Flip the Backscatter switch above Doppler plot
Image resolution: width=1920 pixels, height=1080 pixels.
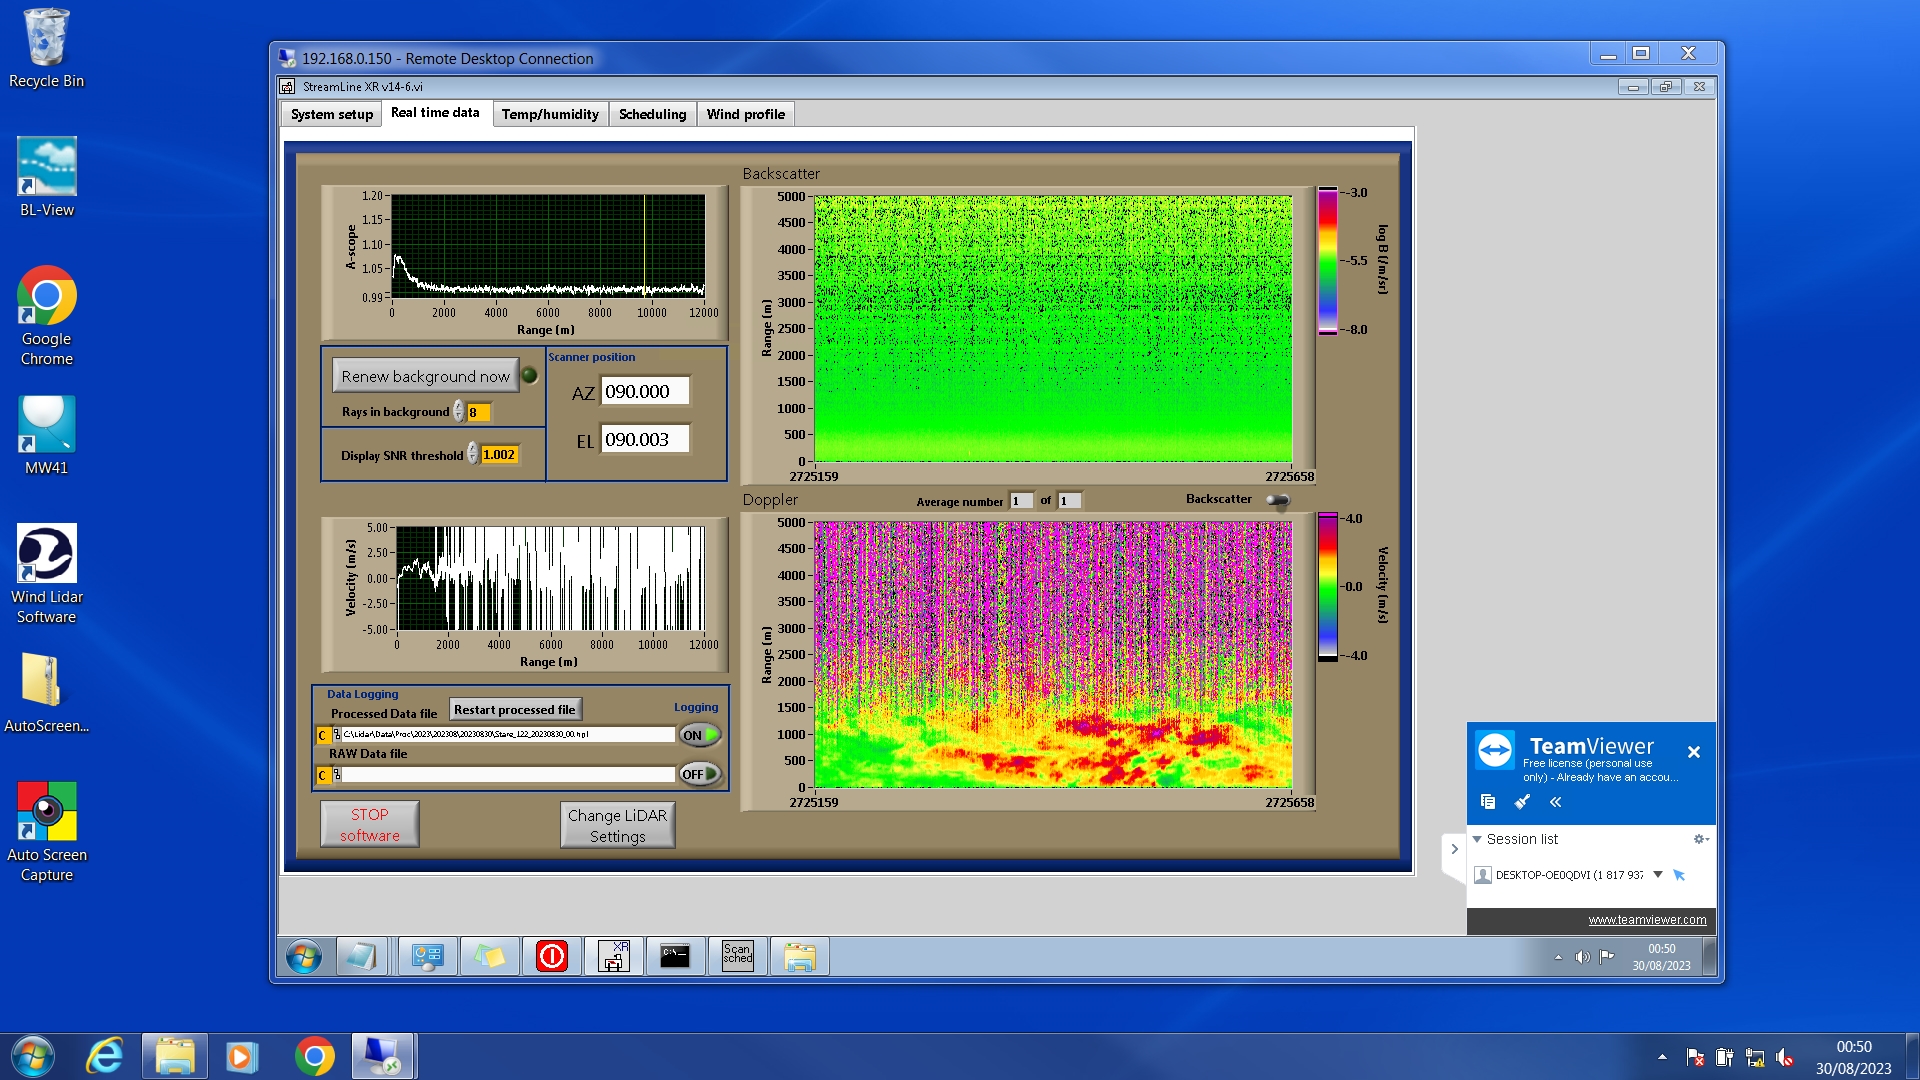point(1277,500)
